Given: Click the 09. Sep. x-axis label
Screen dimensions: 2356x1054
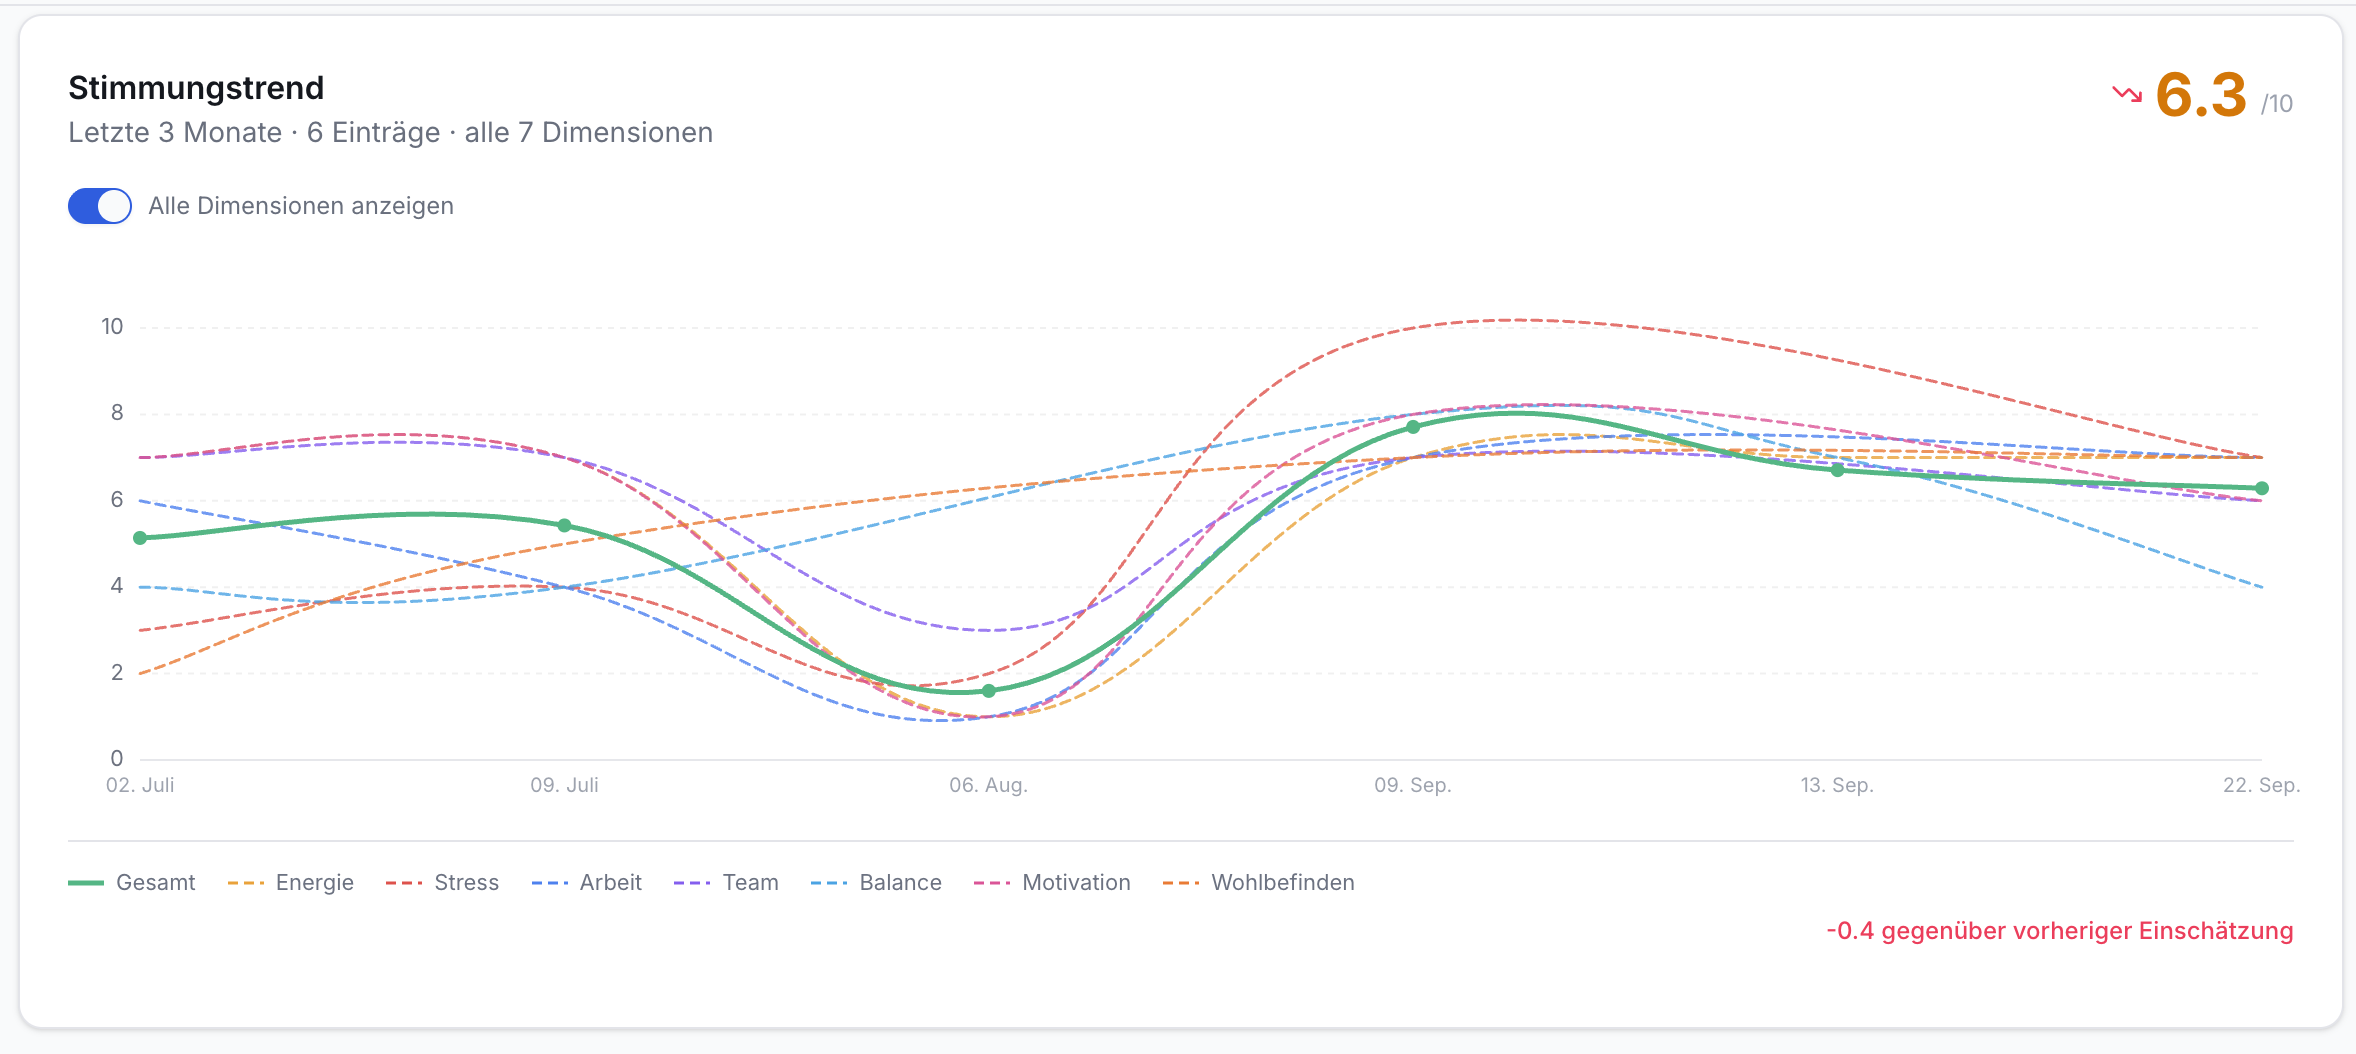Looking at the screenshot, I should [1413, 786].
